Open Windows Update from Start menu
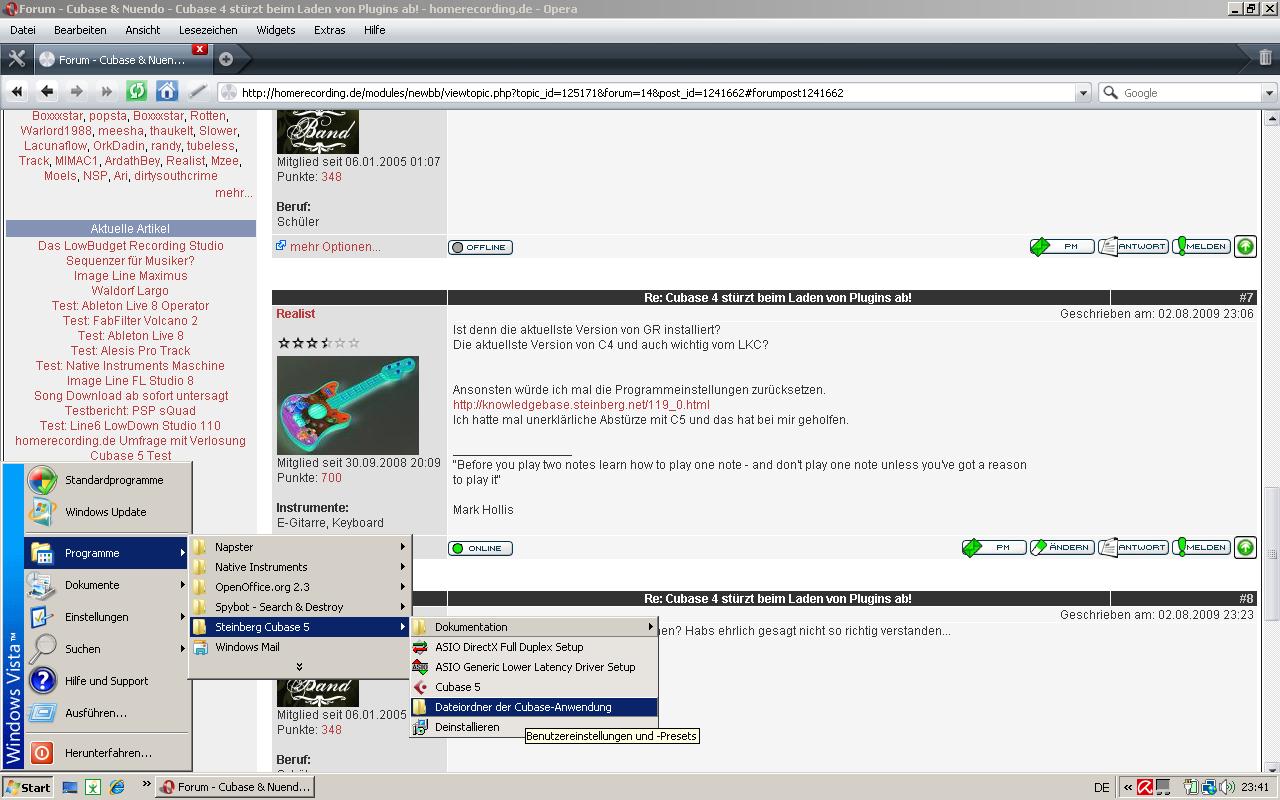The width and height of the screenshot is (1280, 800). 107,512
